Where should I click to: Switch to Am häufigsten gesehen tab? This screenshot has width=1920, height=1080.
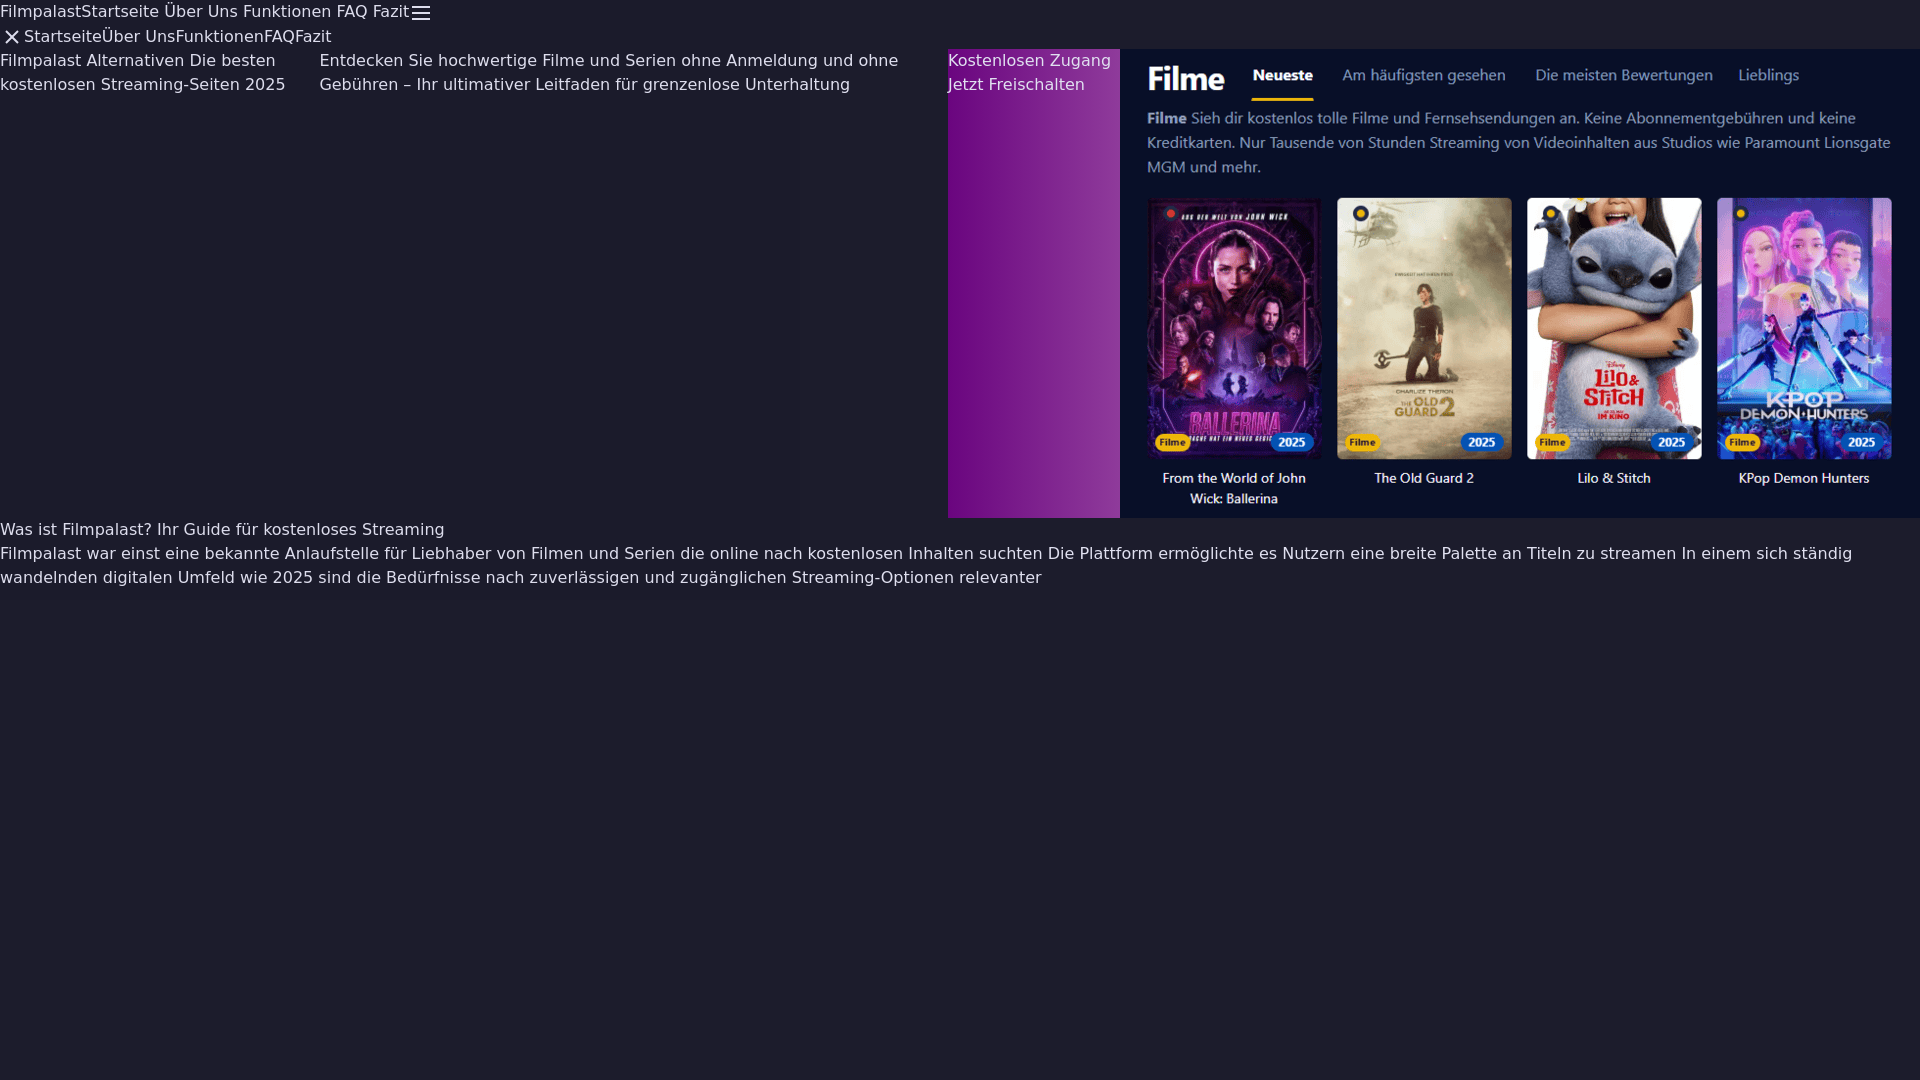coord(1424,76)
